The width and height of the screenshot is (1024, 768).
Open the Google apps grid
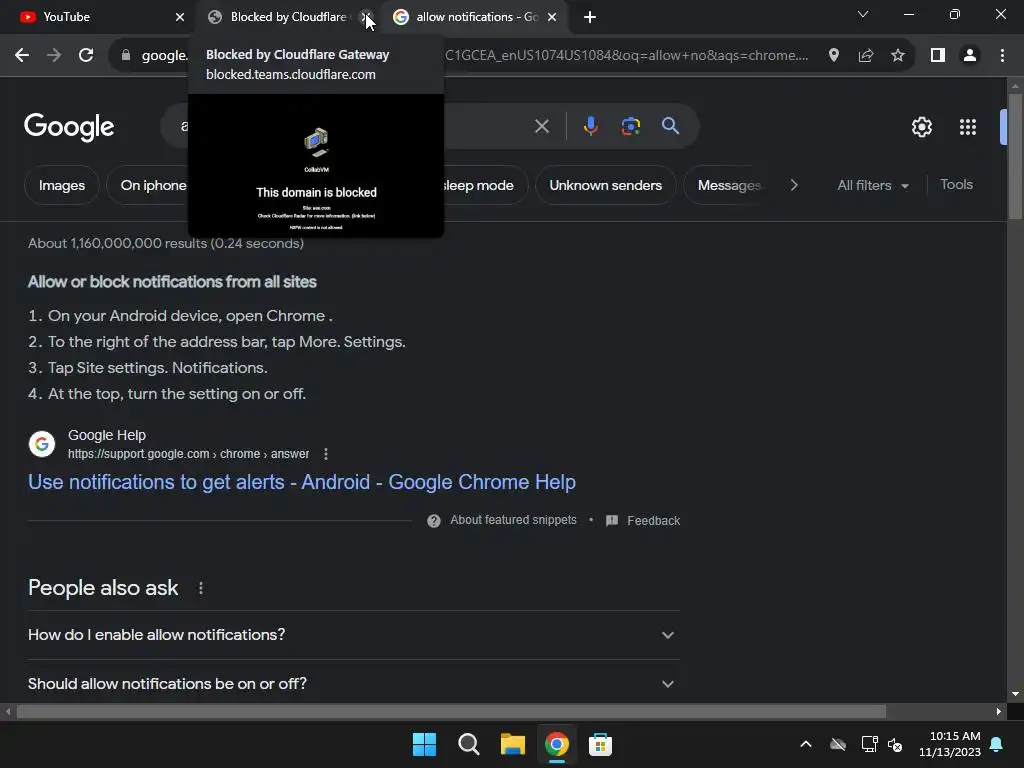[968, 127]
